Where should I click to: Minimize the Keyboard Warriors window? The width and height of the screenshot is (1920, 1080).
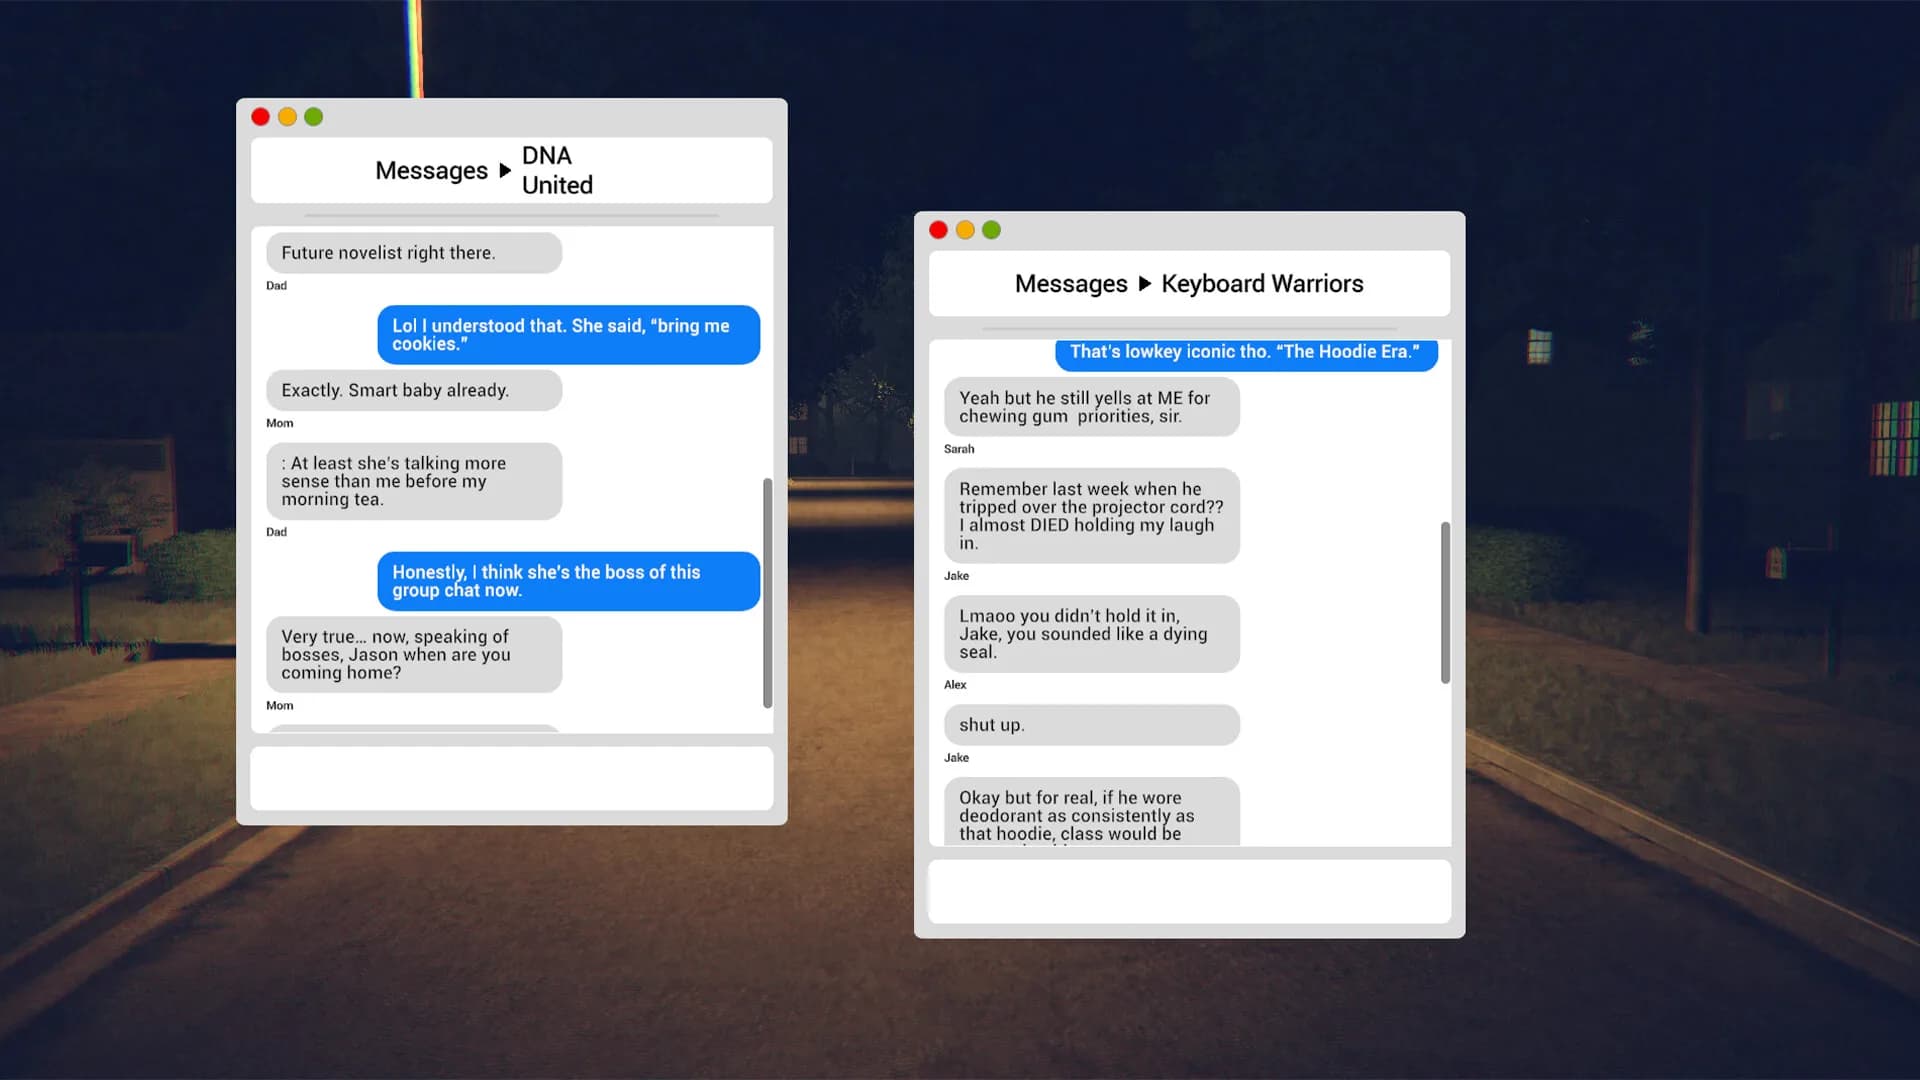coord(965,230)
